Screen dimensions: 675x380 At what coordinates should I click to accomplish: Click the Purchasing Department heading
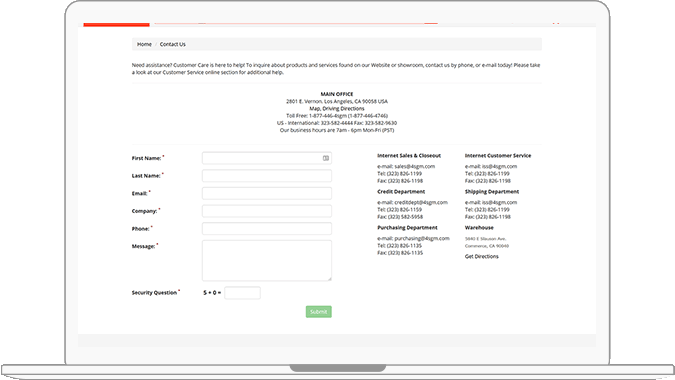click(407, 228)
